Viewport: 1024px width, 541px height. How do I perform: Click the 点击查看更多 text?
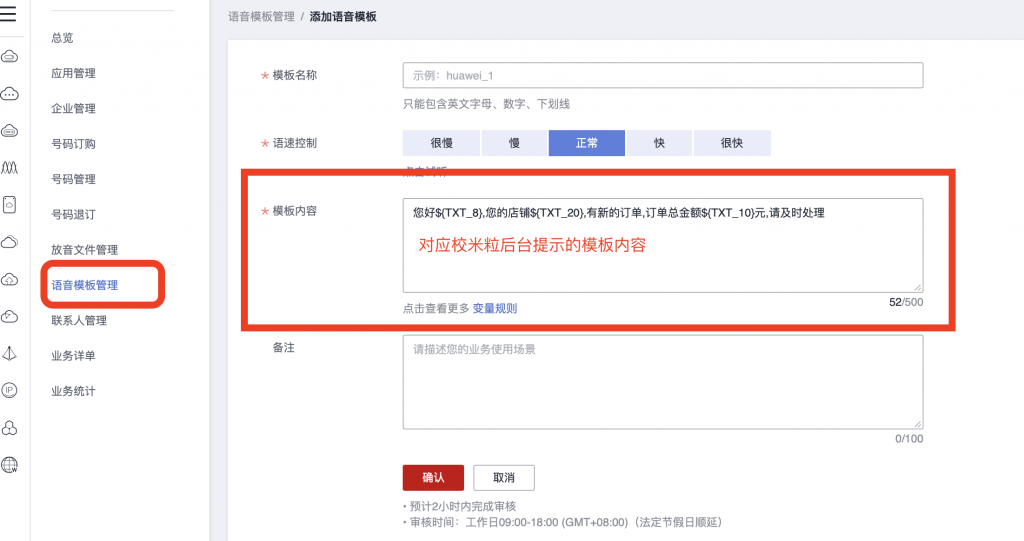point(436,308)
